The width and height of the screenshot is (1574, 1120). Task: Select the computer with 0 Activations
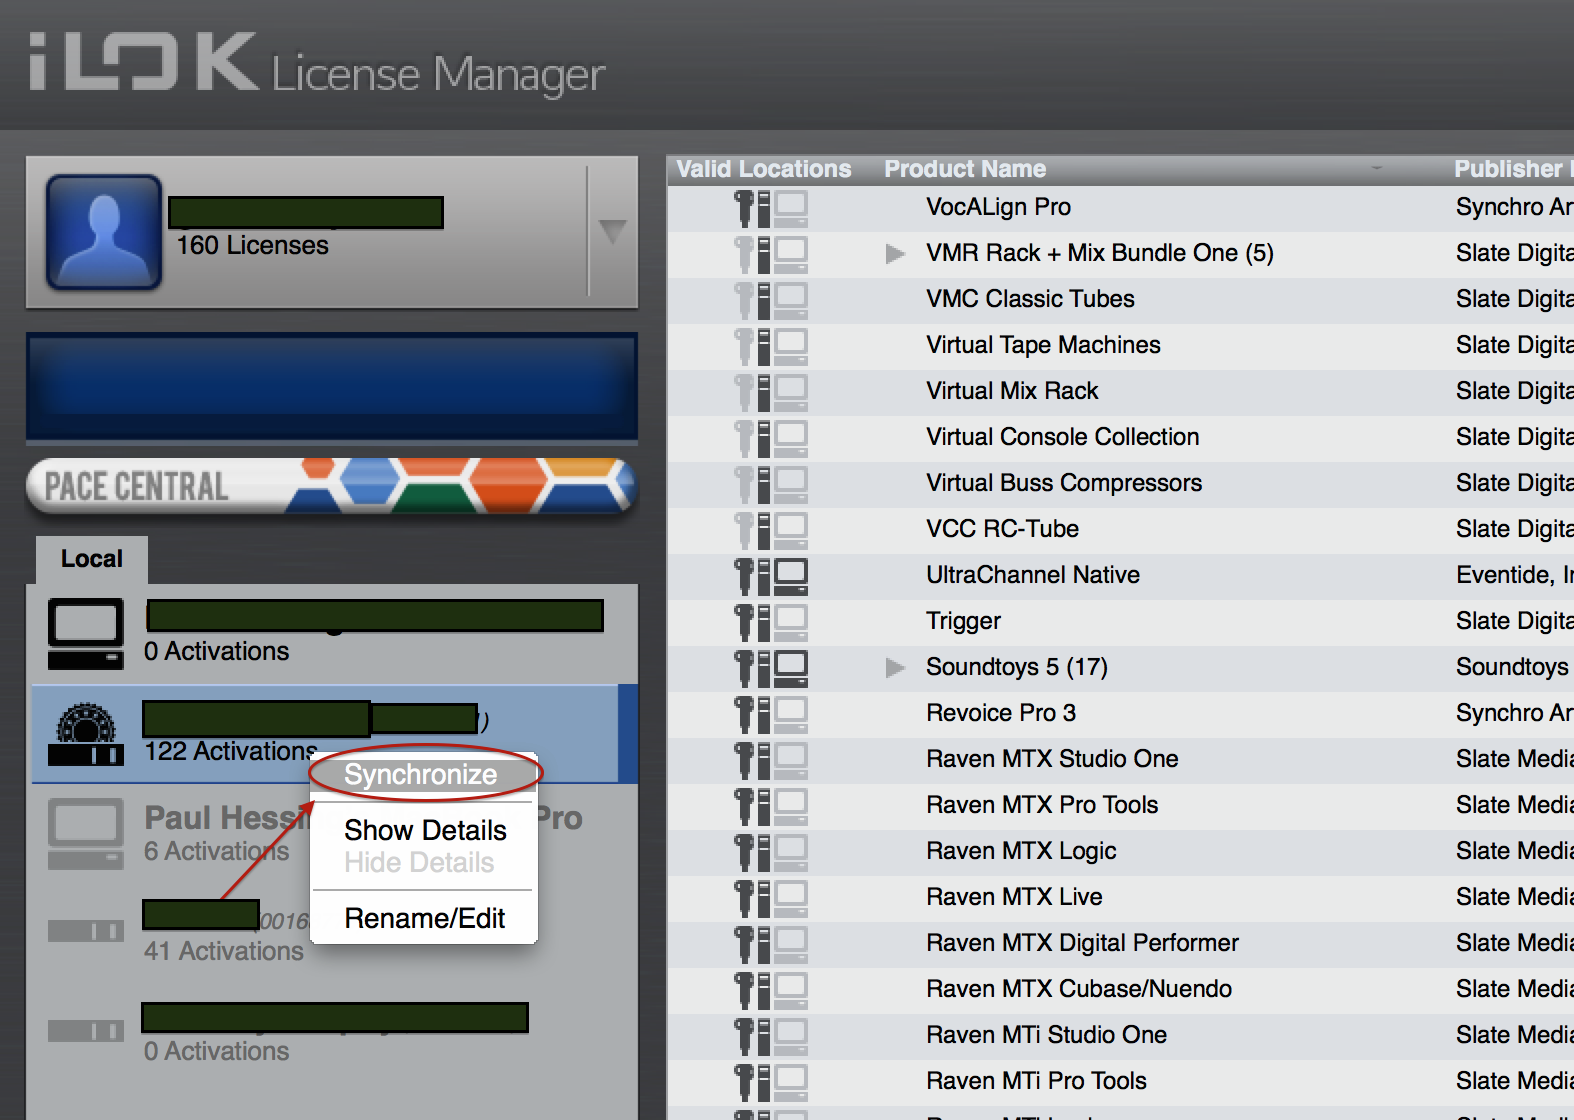click(x=332, y=634)
